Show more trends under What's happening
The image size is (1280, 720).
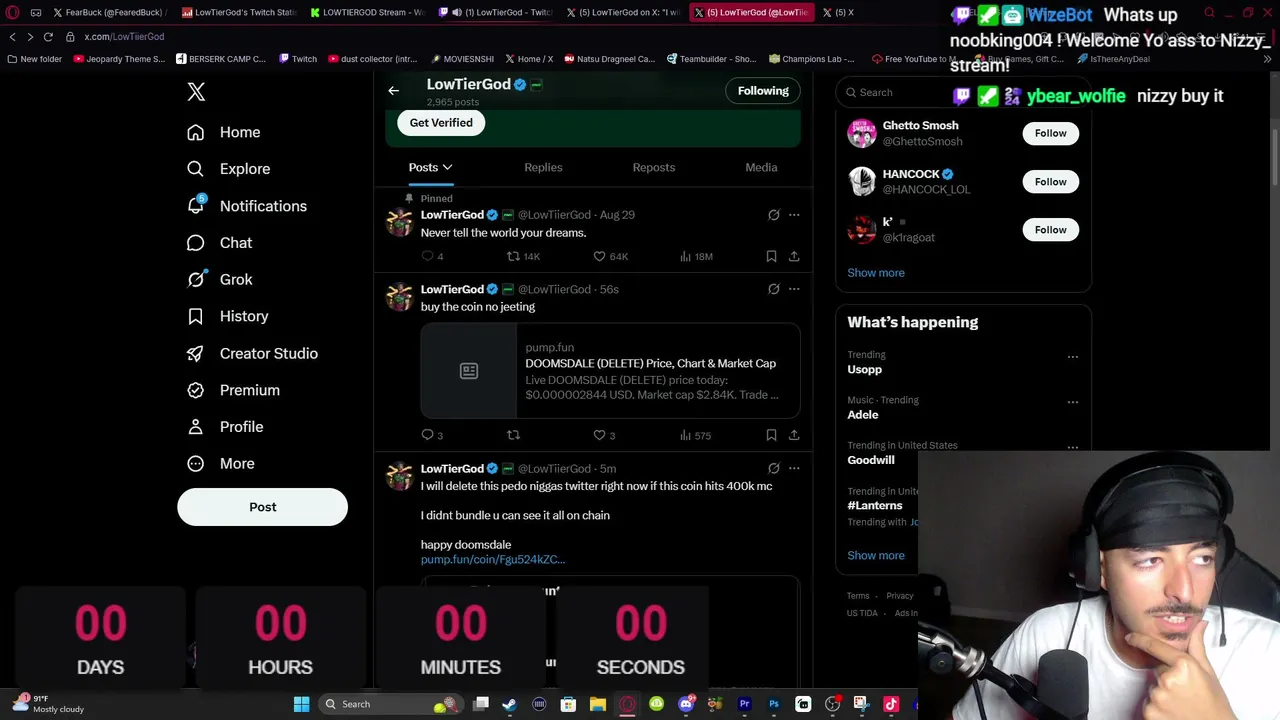(x=876, y=556)
